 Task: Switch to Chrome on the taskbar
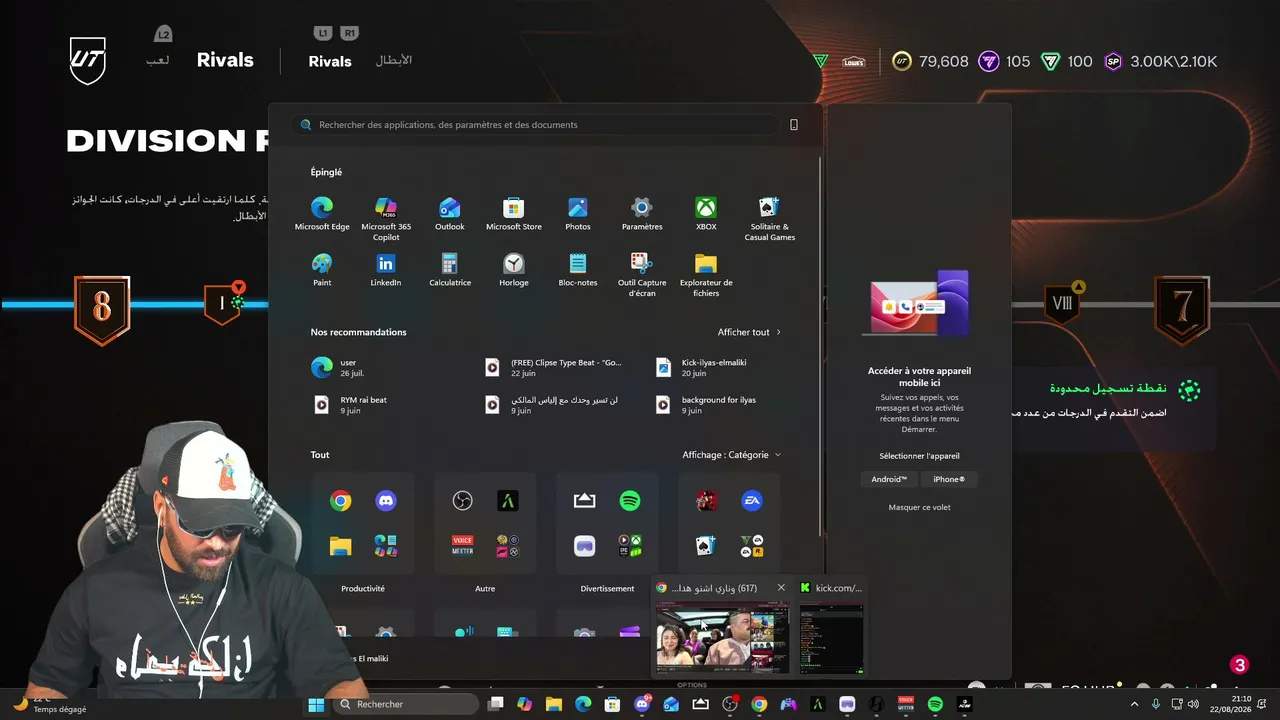(759, 705)
